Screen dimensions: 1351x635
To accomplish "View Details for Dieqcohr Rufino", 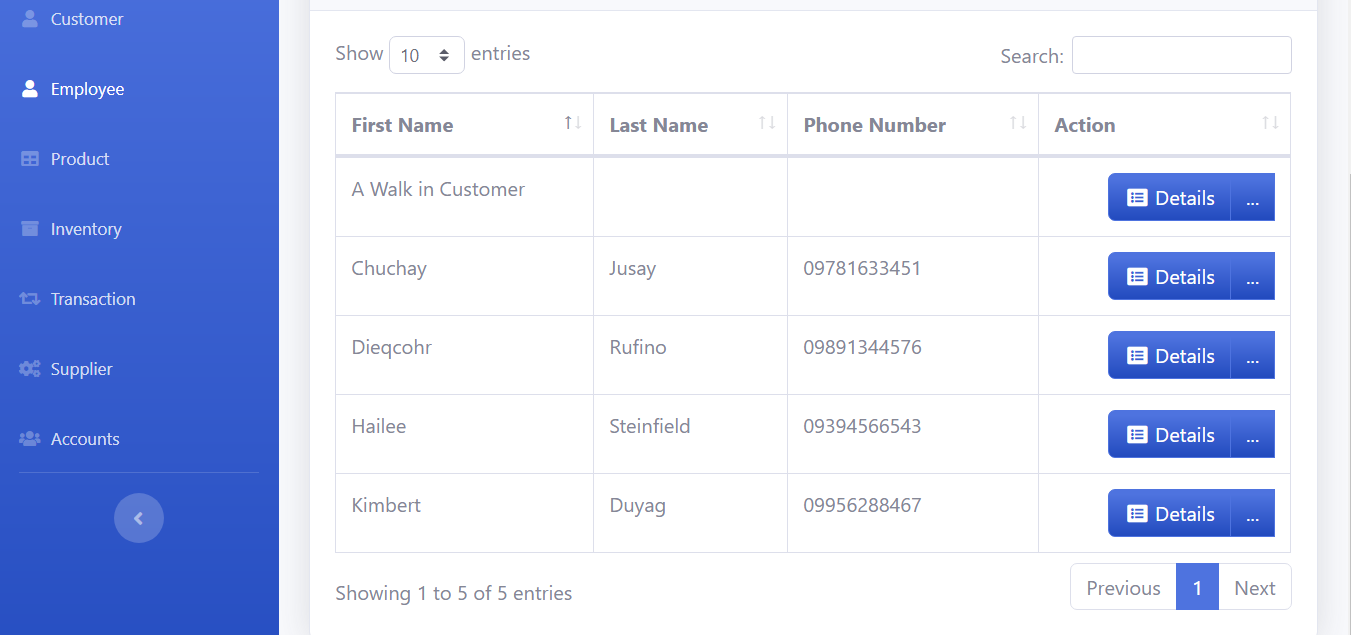I will point(1169,356).
